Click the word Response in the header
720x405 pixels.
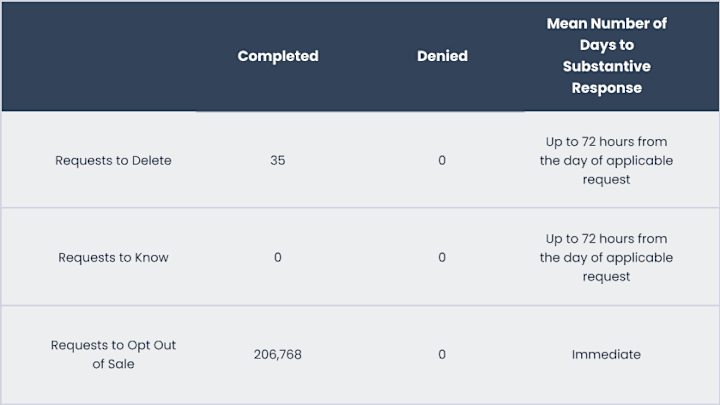607,88
